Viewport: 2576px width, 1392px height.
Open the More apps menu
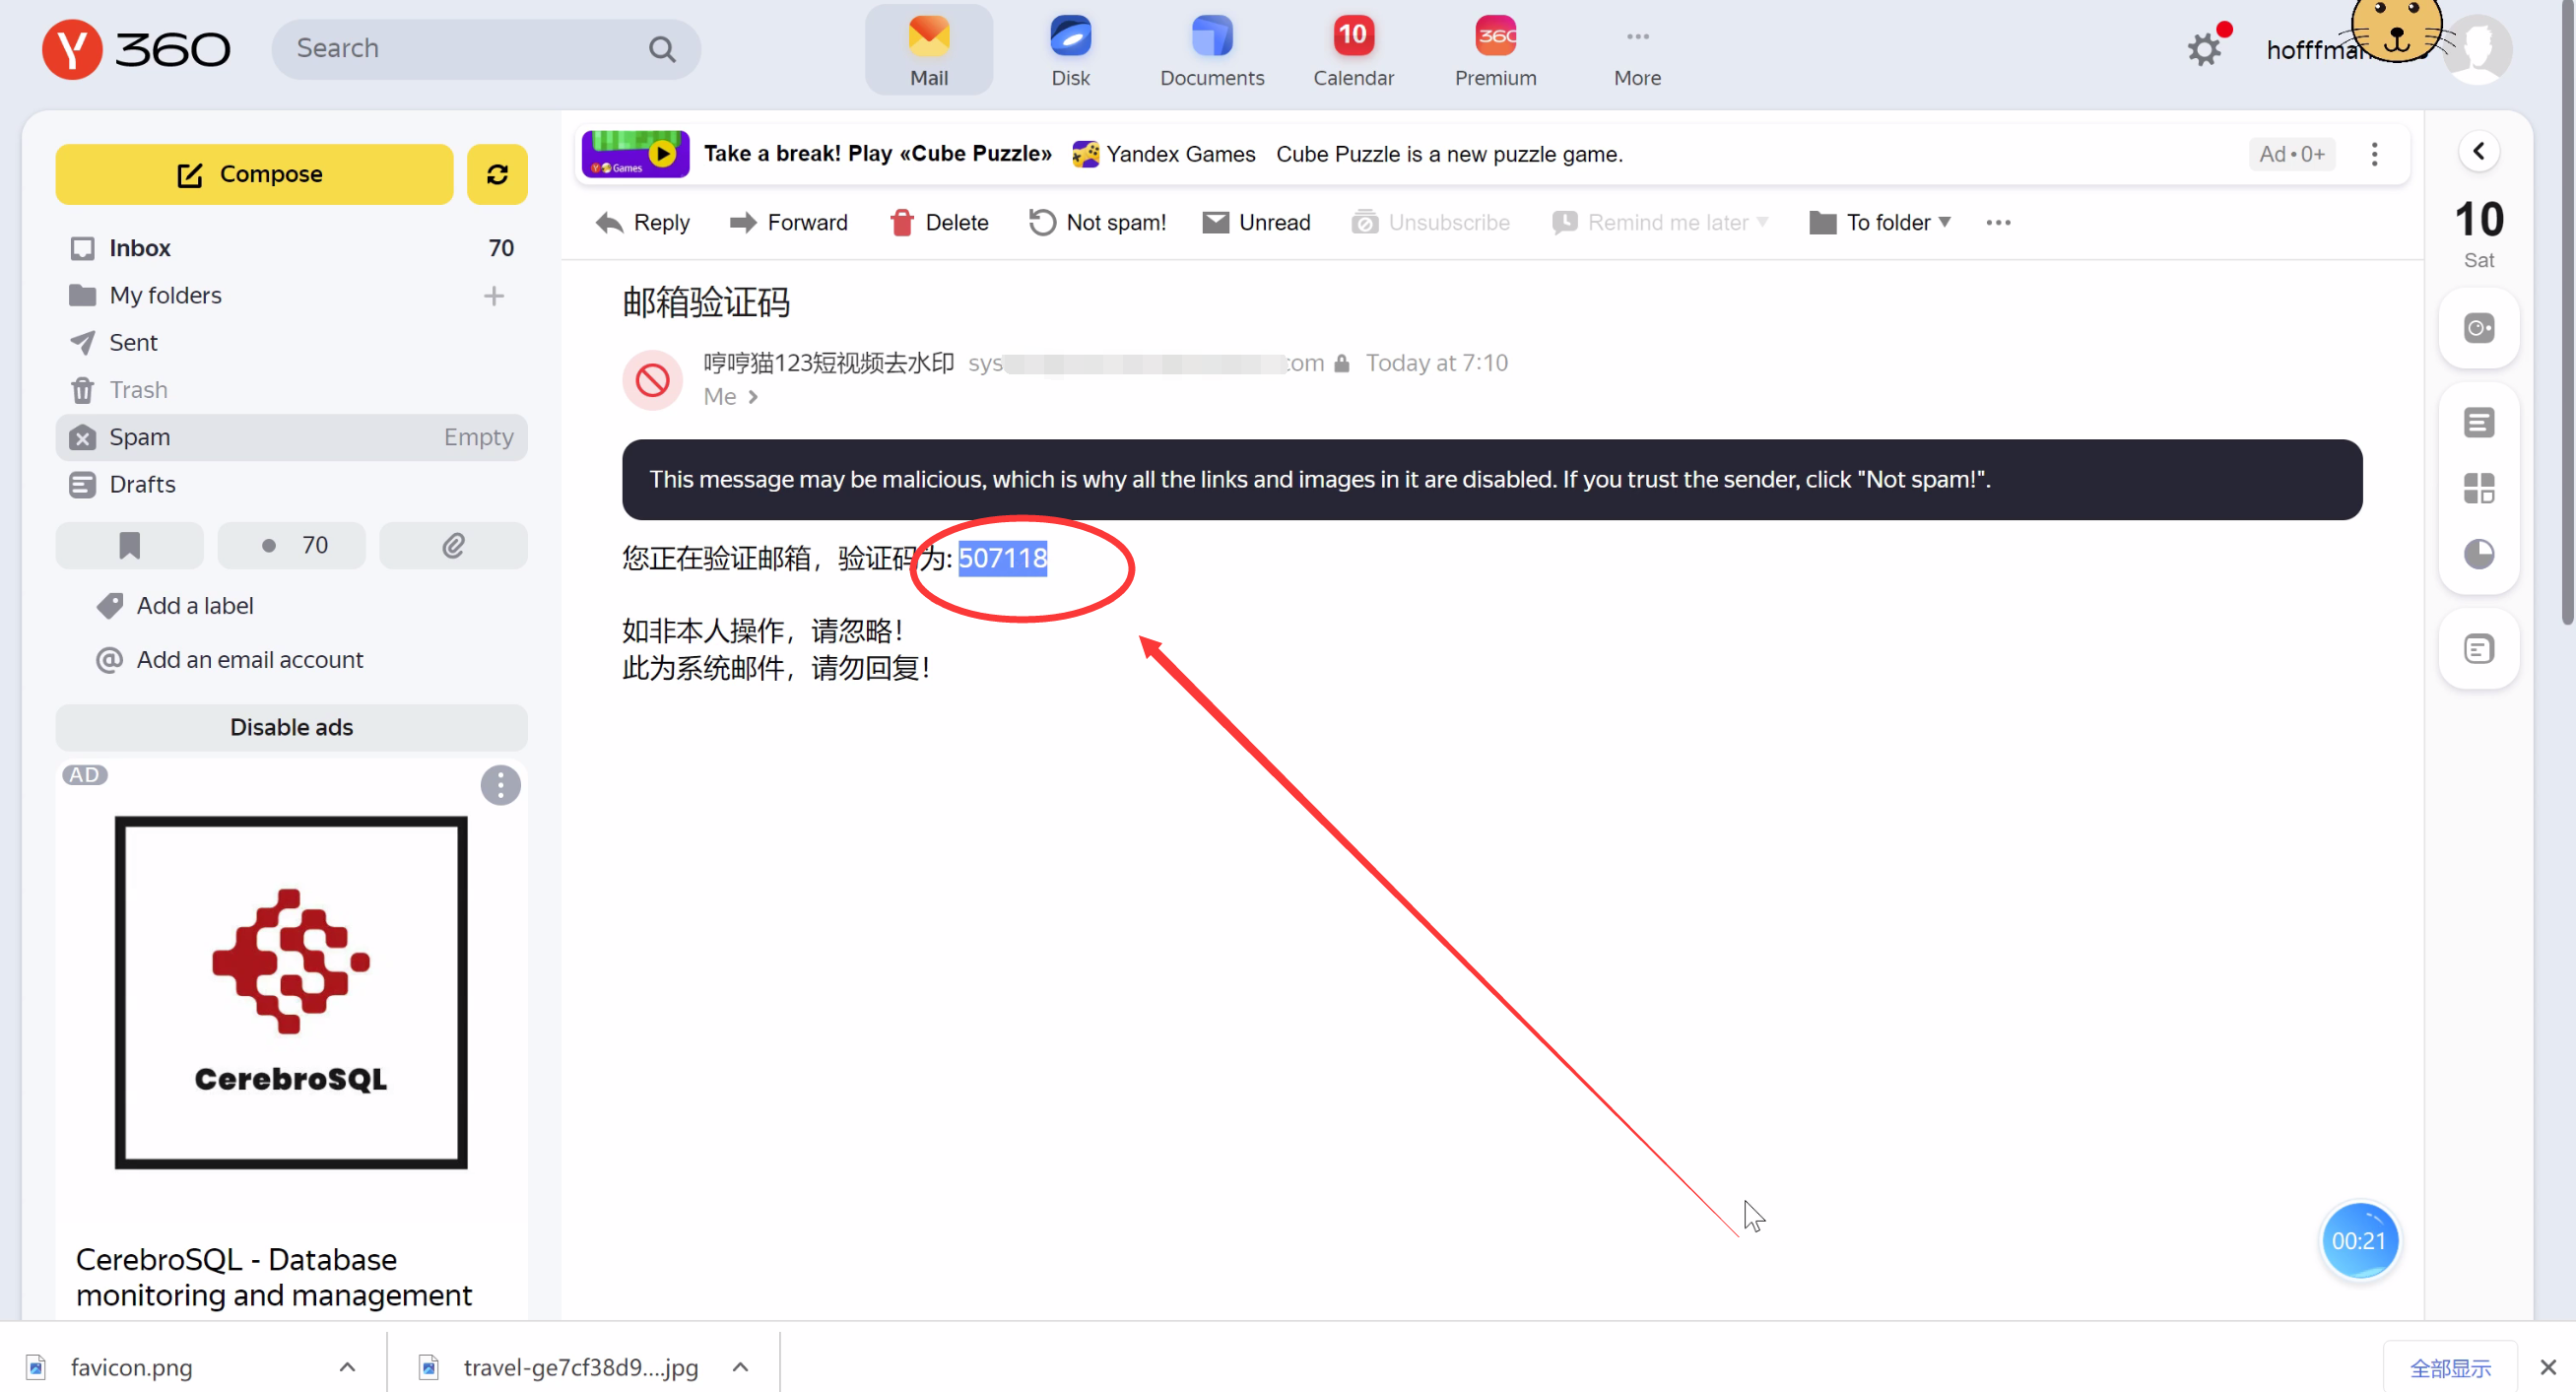point(1637,50)
